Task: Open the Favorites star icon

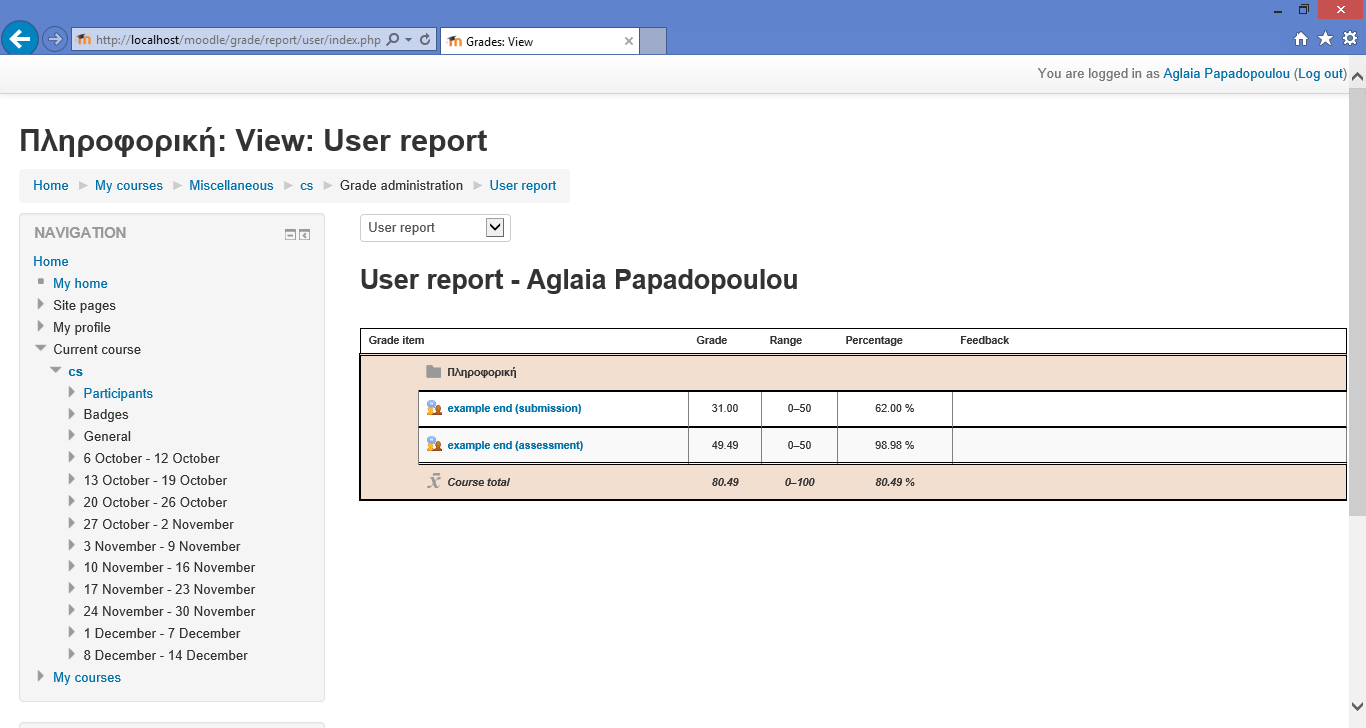Action: pos(1325,39)
